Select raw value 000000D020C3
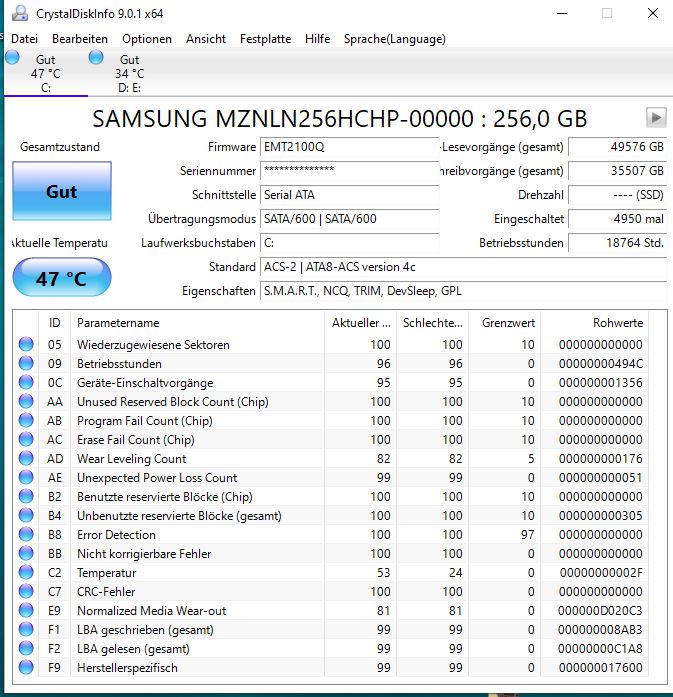 tap(600, 610)
